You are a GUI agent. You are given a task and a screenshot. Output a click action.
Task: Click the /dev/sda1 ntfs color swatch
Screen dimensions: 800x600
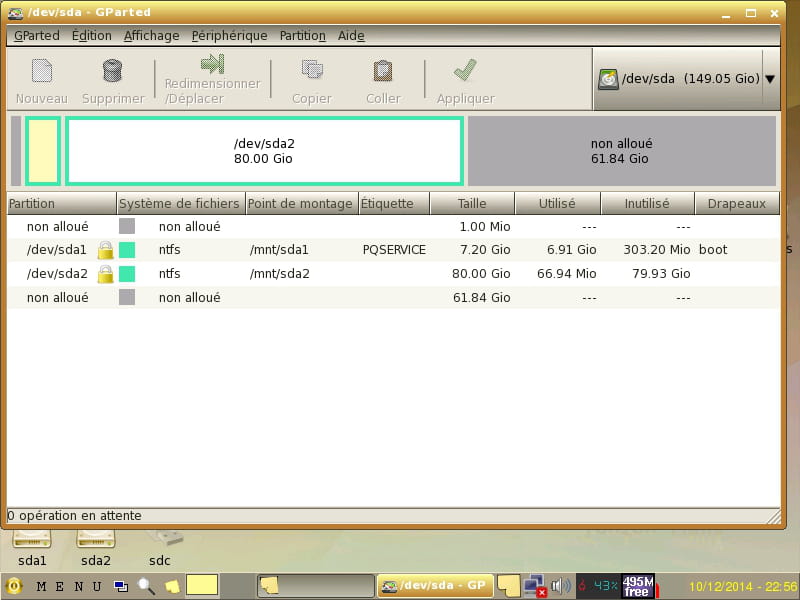tap(127, 250)
